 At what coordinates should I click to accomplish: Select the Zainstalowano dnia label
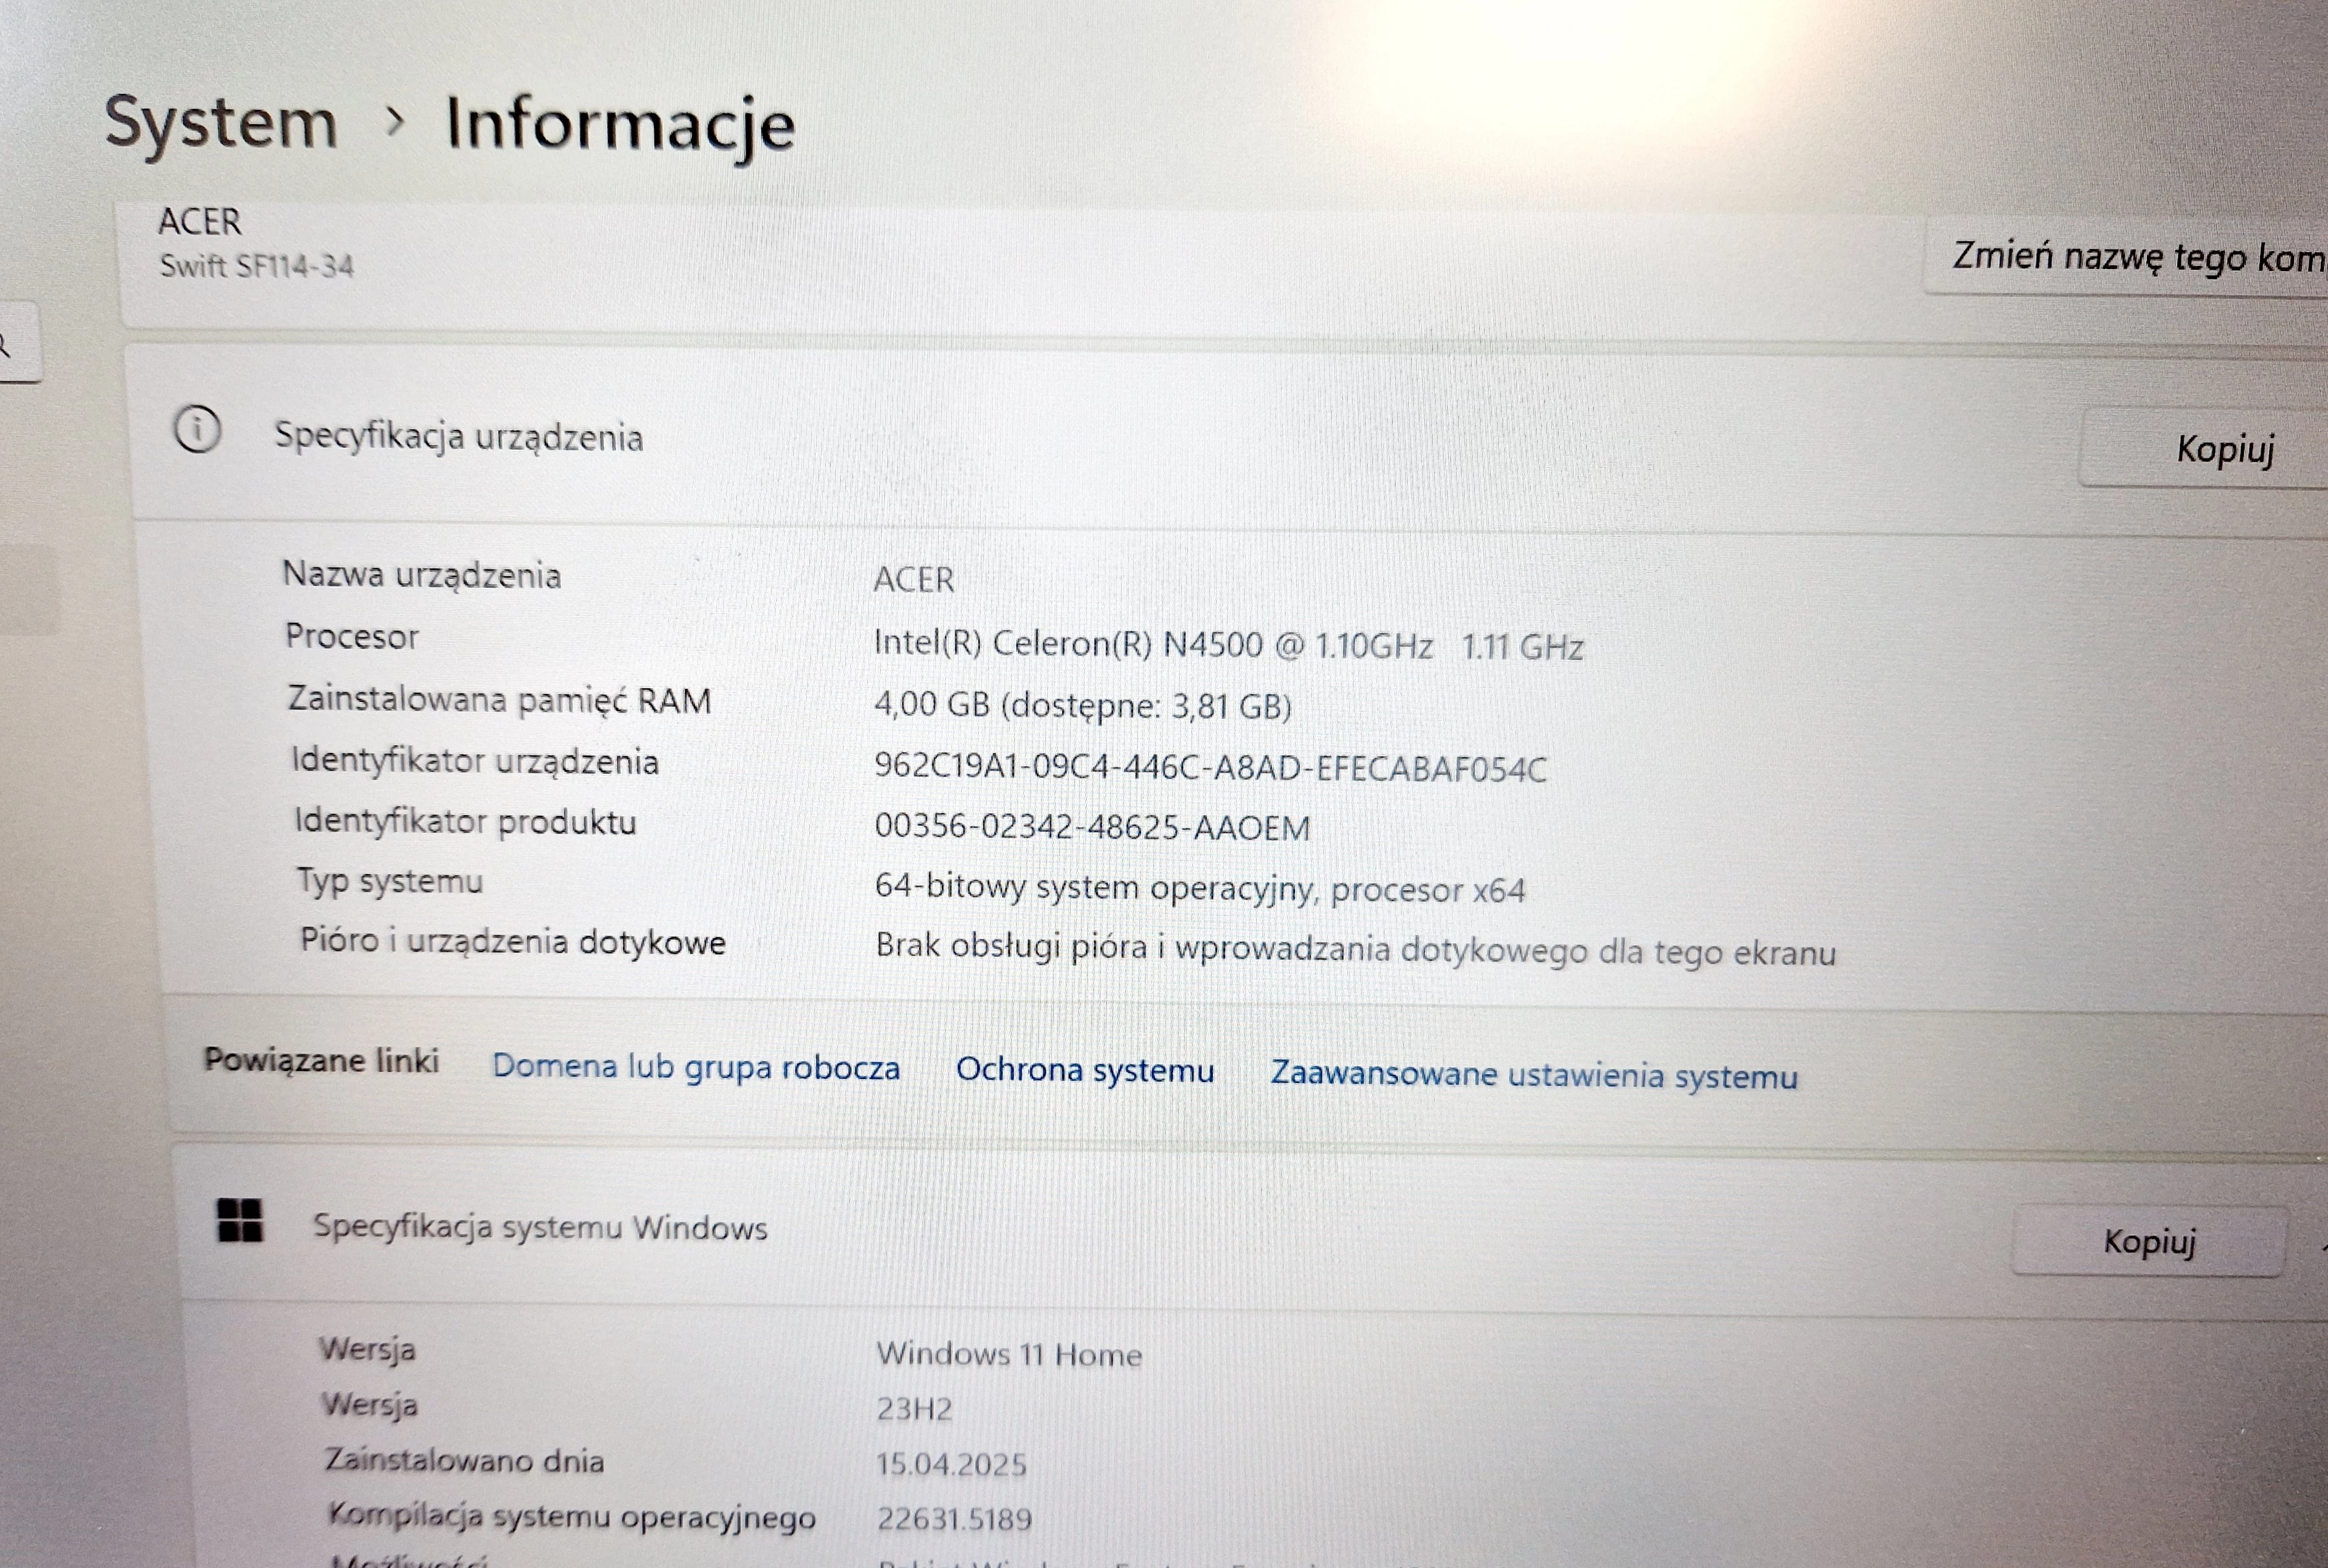(464, 1461)
